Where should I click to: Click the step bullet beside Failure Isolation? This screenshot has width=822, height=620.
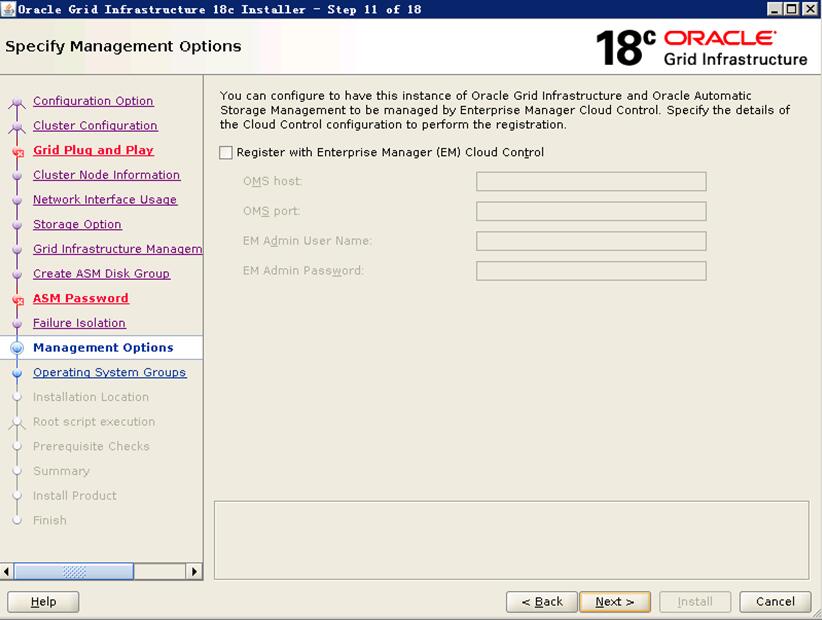[17, 323]
